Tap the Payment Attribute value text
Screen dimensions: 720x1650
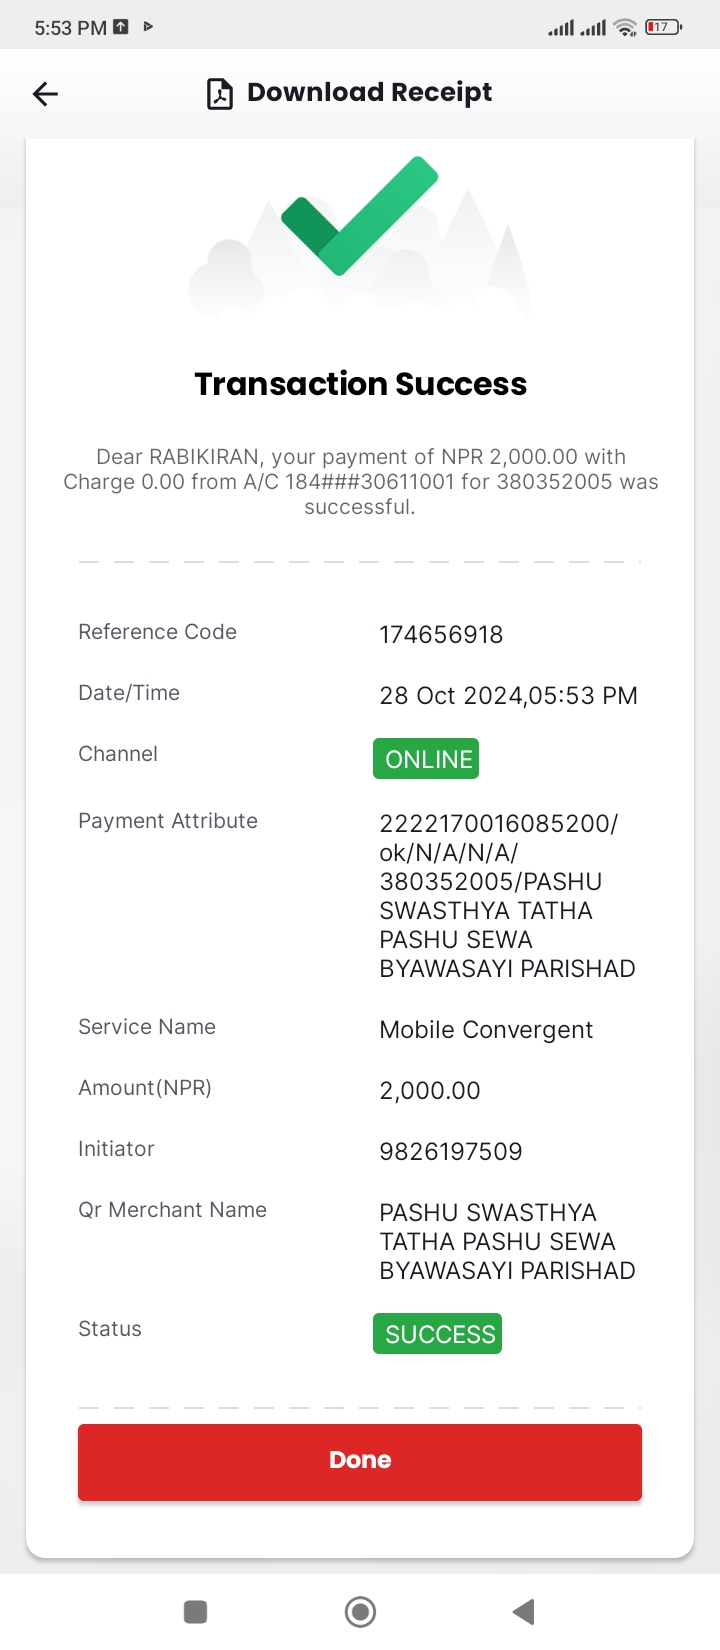(507, 896)
